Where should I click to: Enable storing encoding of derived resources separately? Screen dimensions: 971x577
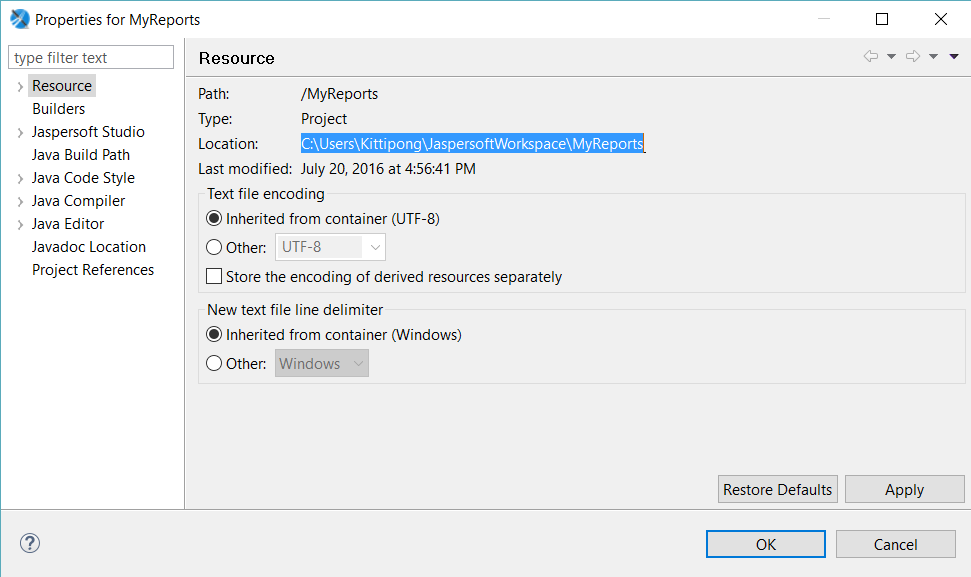click(214, 277)
